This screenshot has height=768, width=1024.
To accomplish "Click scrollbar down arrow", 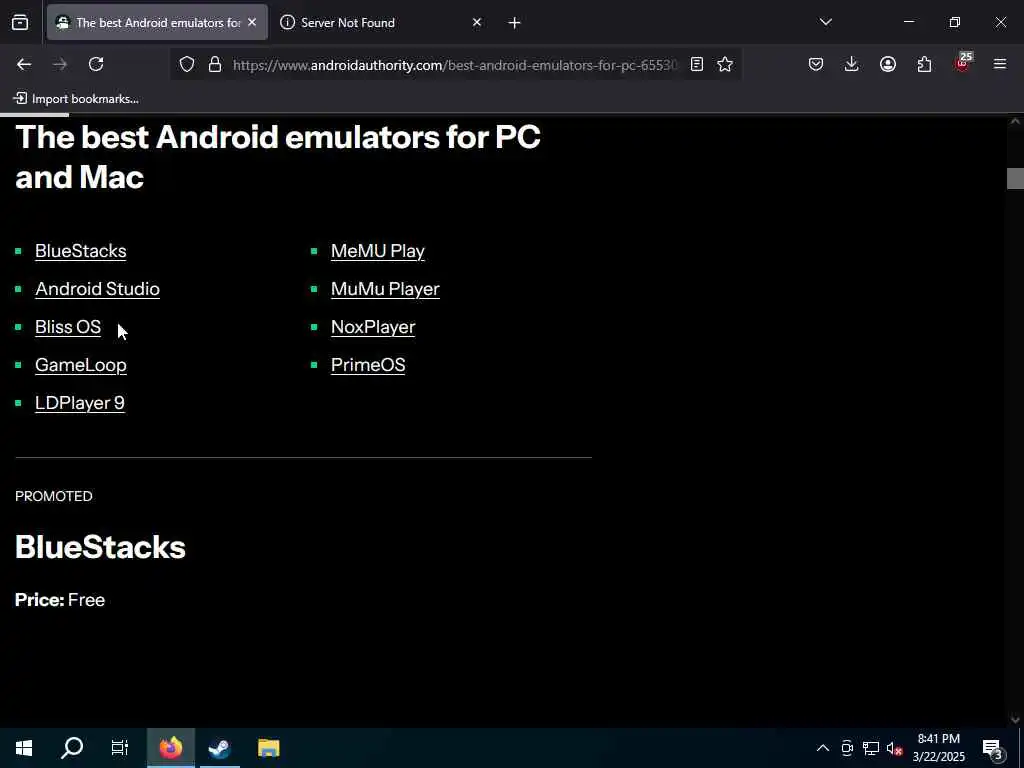I will (1015, 719).
